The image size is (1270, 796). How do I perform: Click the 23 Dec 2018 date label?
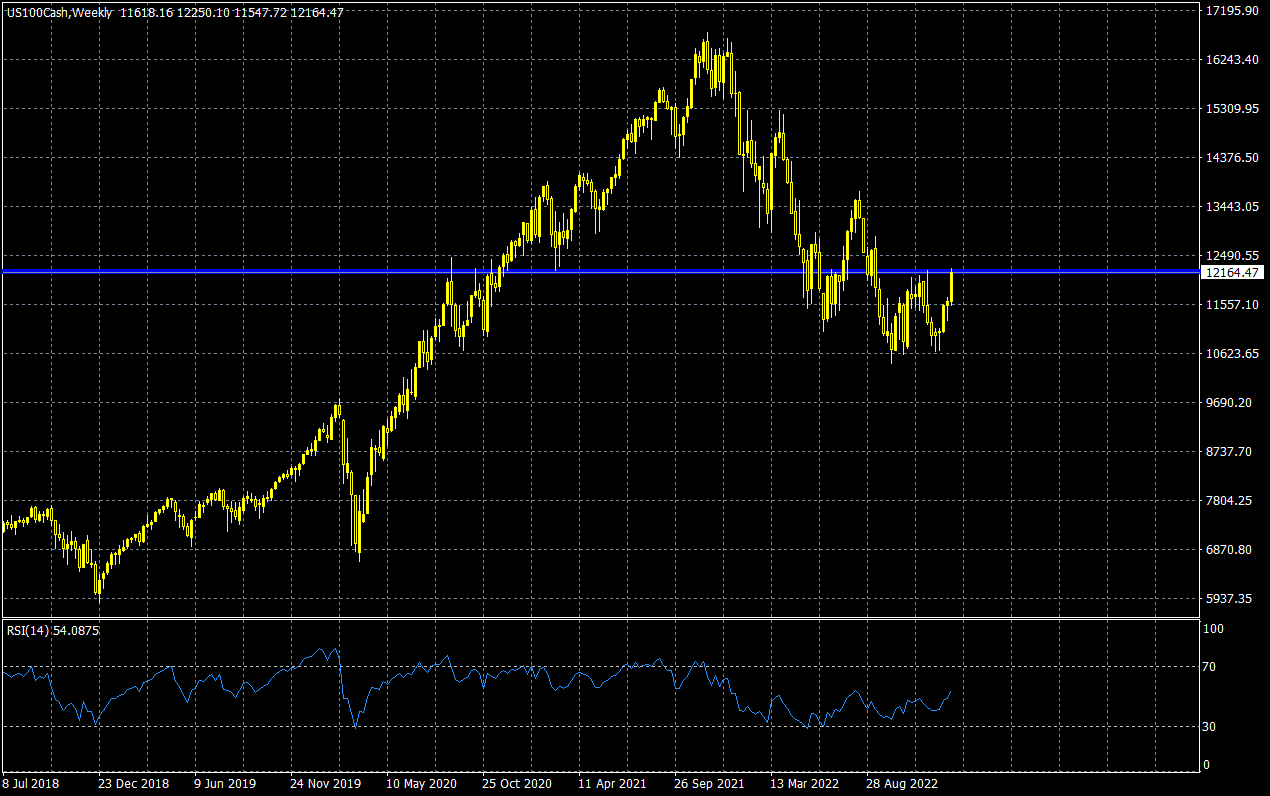(136, 784)
